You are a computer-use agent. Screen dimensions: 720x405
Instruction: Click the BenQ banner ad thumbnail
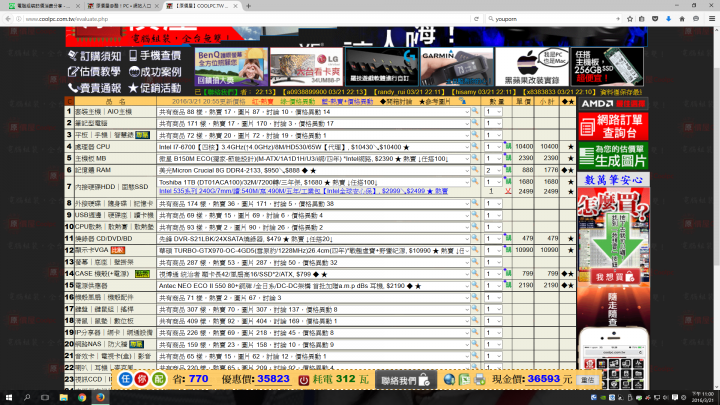(231, 67)
